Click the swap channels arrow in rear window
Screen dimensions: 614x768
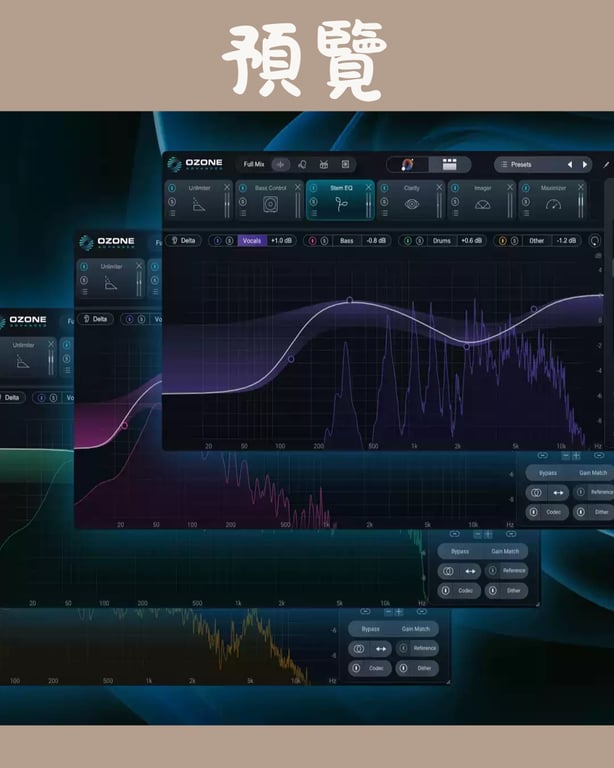(x=381, y=648)
